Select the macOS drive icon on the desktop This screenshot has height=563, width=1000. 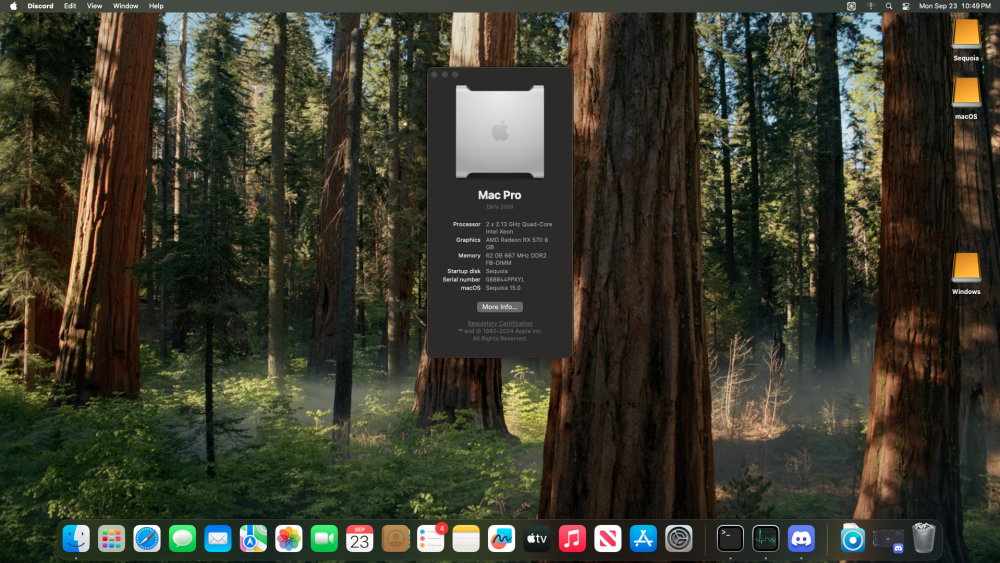click(966, 93)
